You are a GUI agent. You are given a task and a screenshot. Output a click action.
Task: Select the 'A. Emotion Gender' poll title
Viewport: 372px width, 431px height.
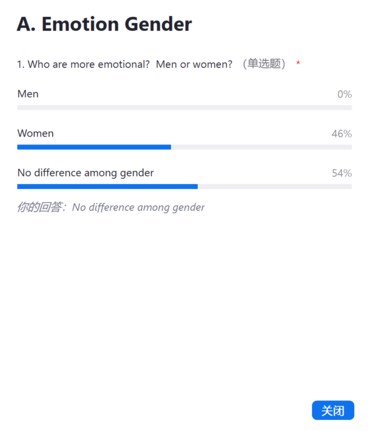(x=104, y=24)
